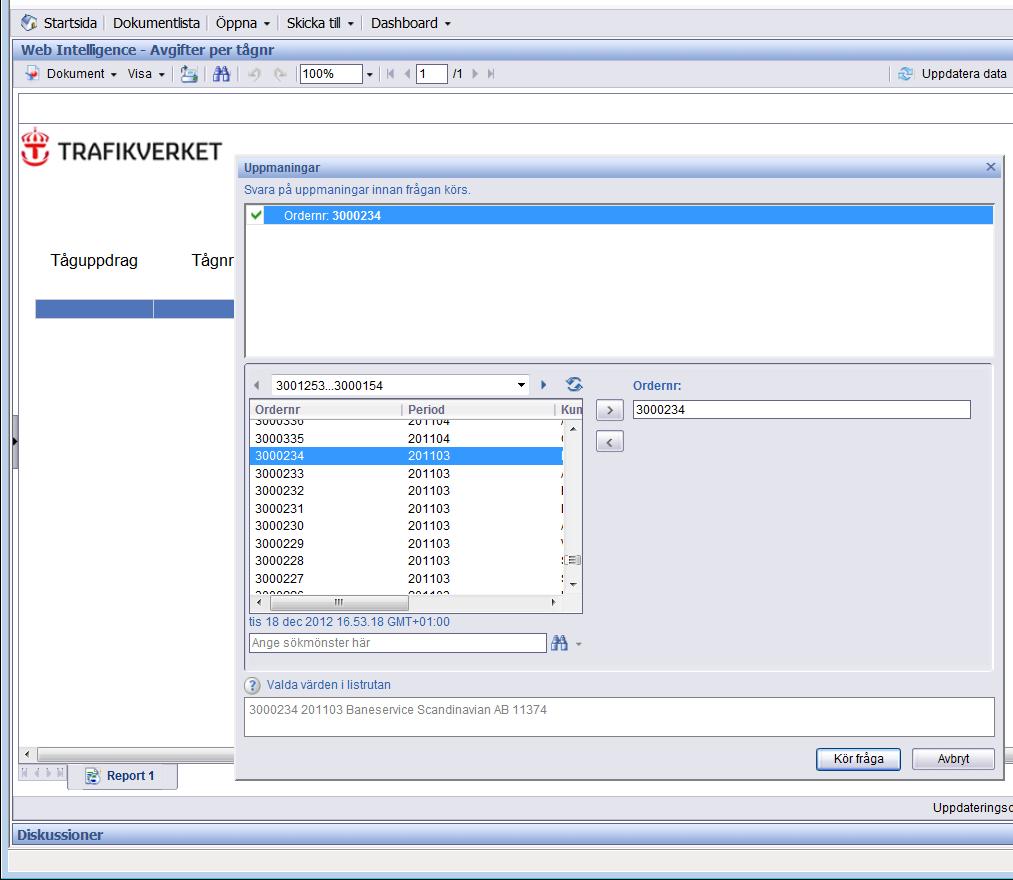Click the help icon beside Valda värden

[252, 686]
